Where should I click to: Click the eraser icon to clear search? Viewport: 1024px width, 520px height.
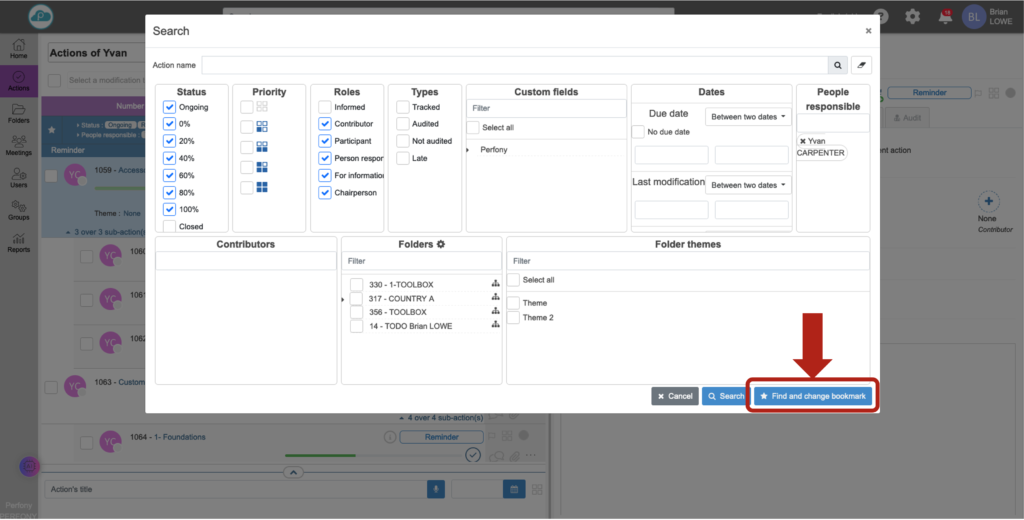point(861,65)
